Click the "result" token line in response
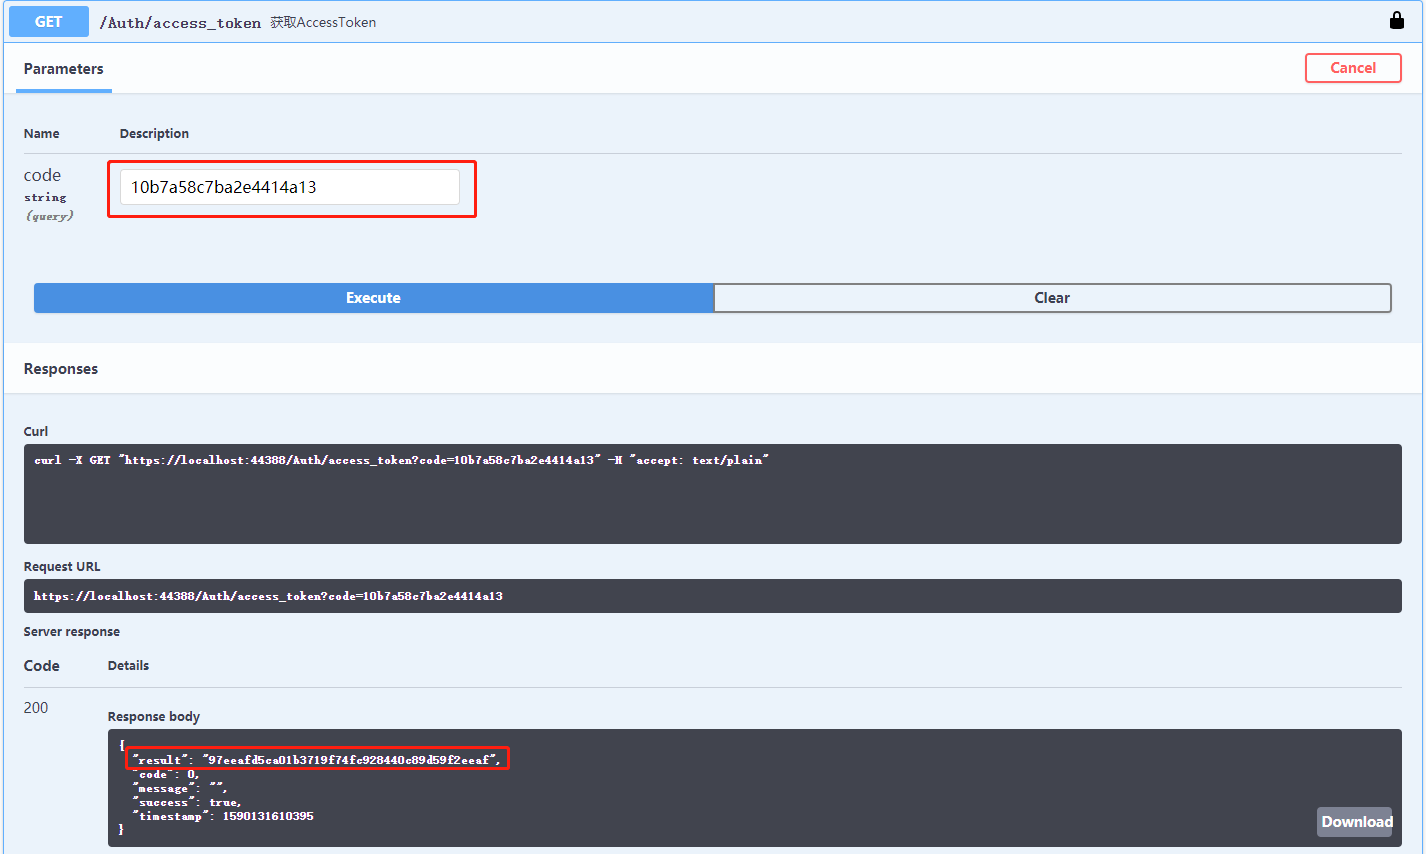 (317, 760)
